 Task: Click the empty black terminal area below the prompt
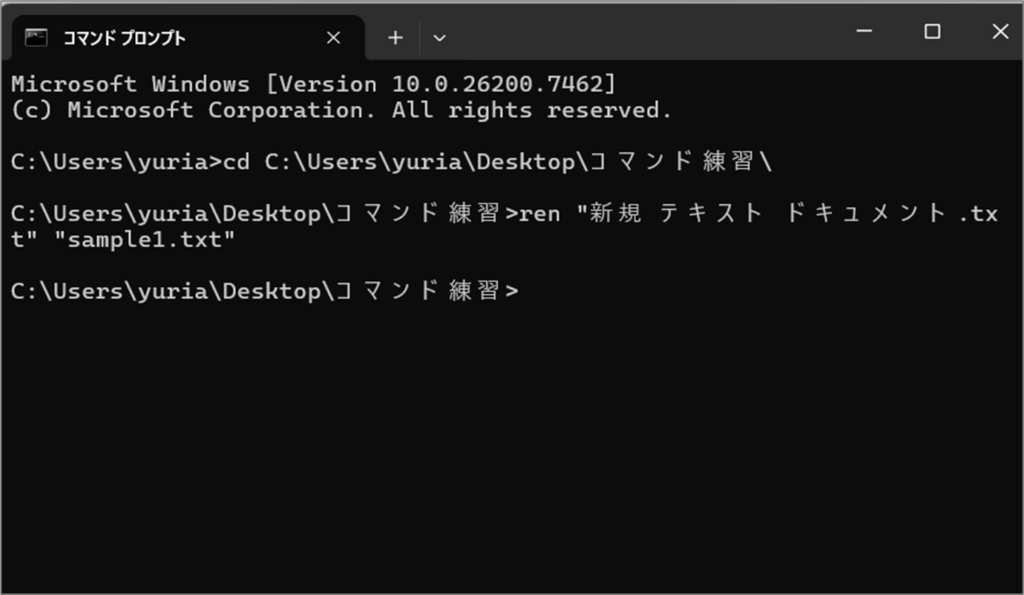tap(500, 450)
